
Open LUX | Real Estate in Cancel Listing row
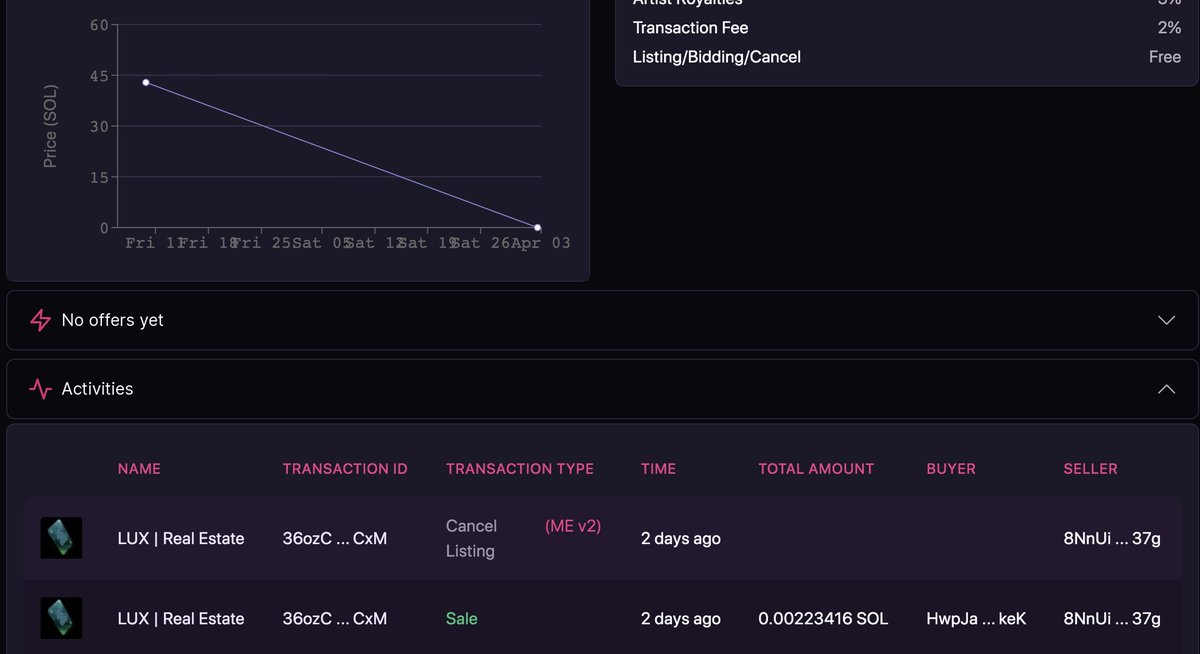point(181,538)
